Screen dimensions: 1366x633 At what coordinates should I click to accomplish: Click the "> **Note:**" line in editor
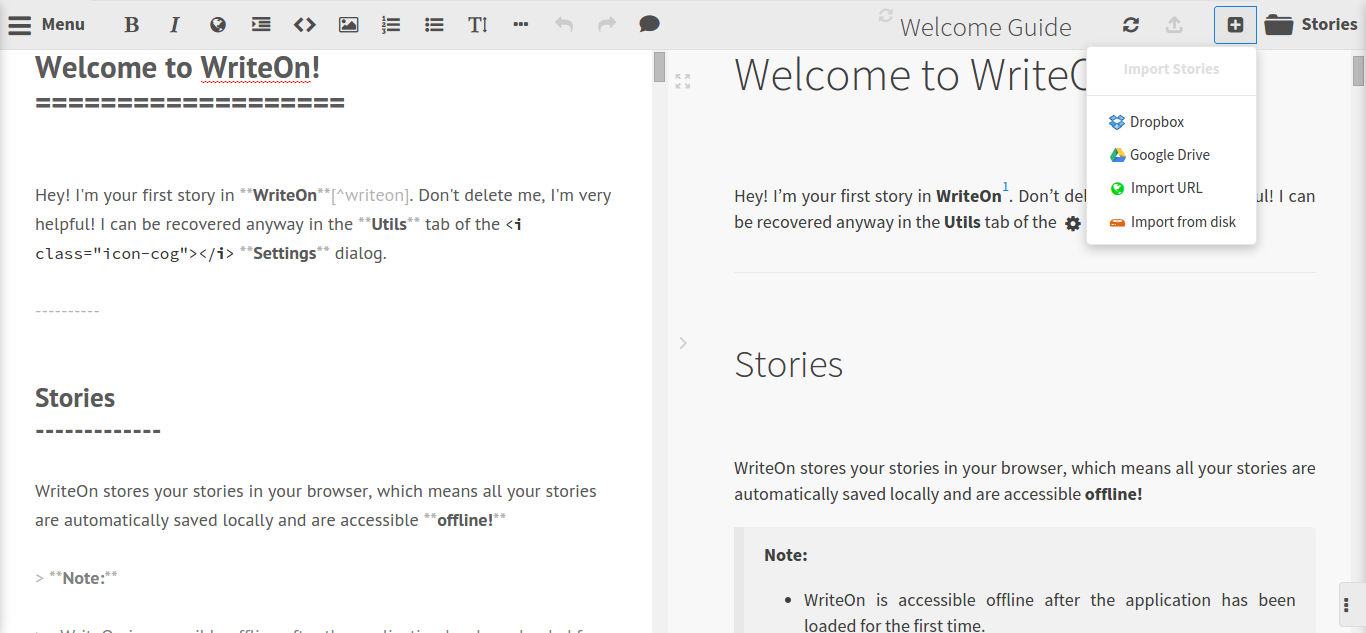[77, 578]
